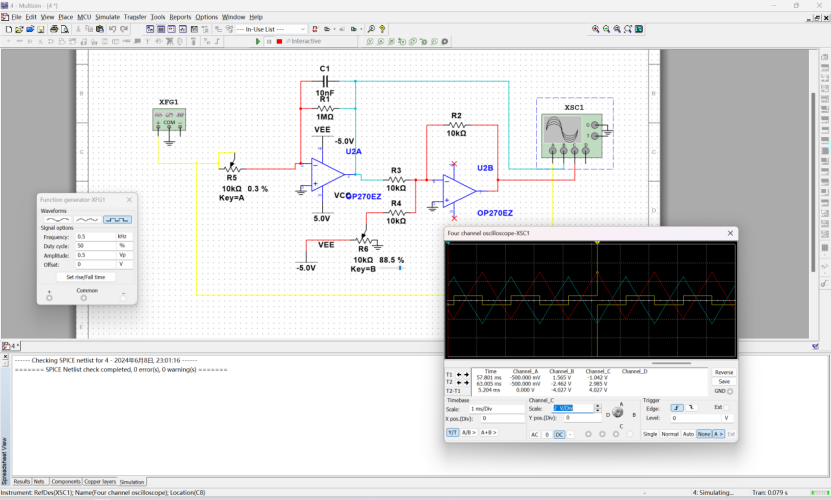Viewport: 831px width, 500px height.
Task: Stop the simulation with the red square
Action: tap(279, 41)
